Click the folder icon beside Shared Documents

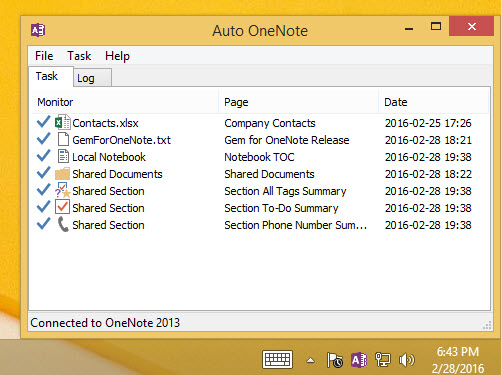click(x=62, y=174)
